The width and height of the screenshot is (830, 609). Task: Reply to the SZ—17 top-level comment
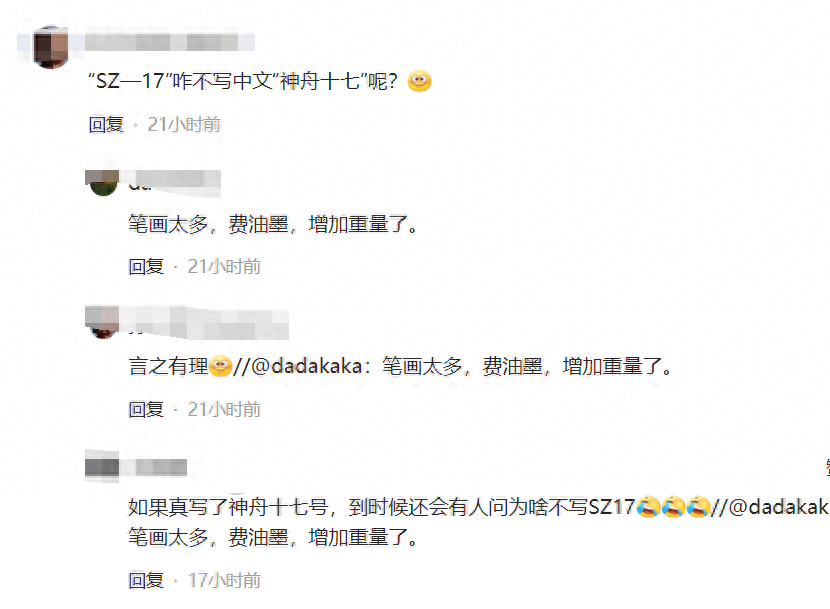[106, 124]
